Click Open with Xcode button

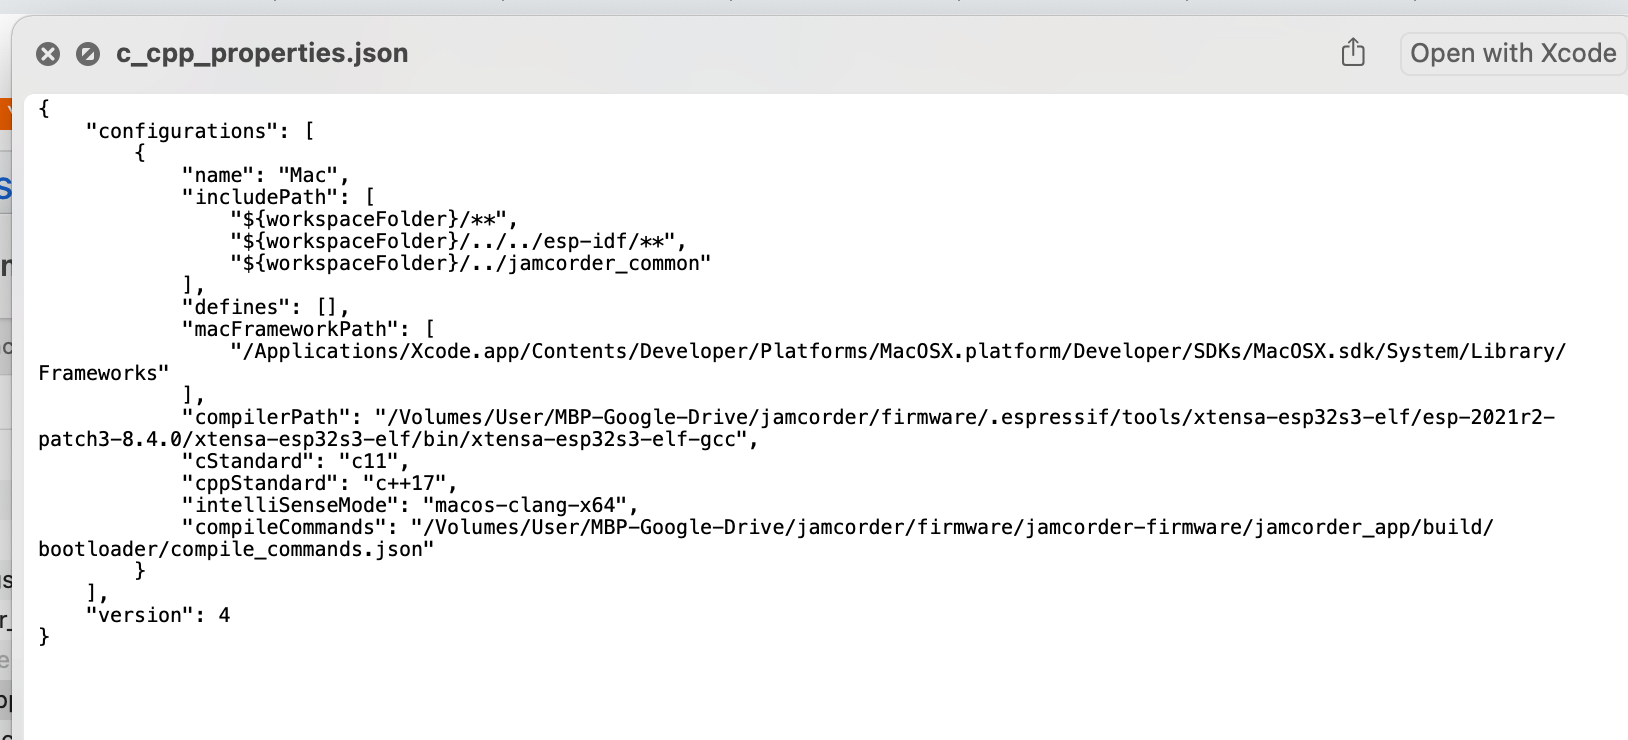click(1513, 53)
